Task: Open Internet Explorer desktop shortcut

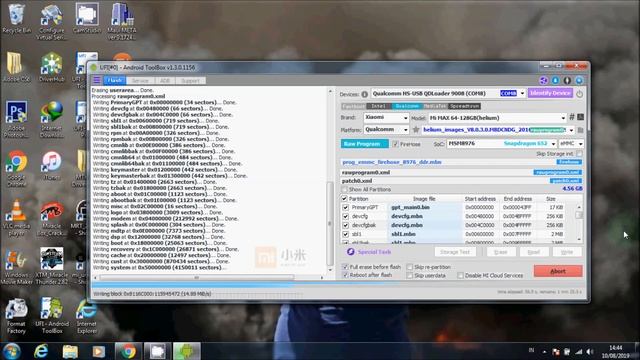Action: point(87,316)
